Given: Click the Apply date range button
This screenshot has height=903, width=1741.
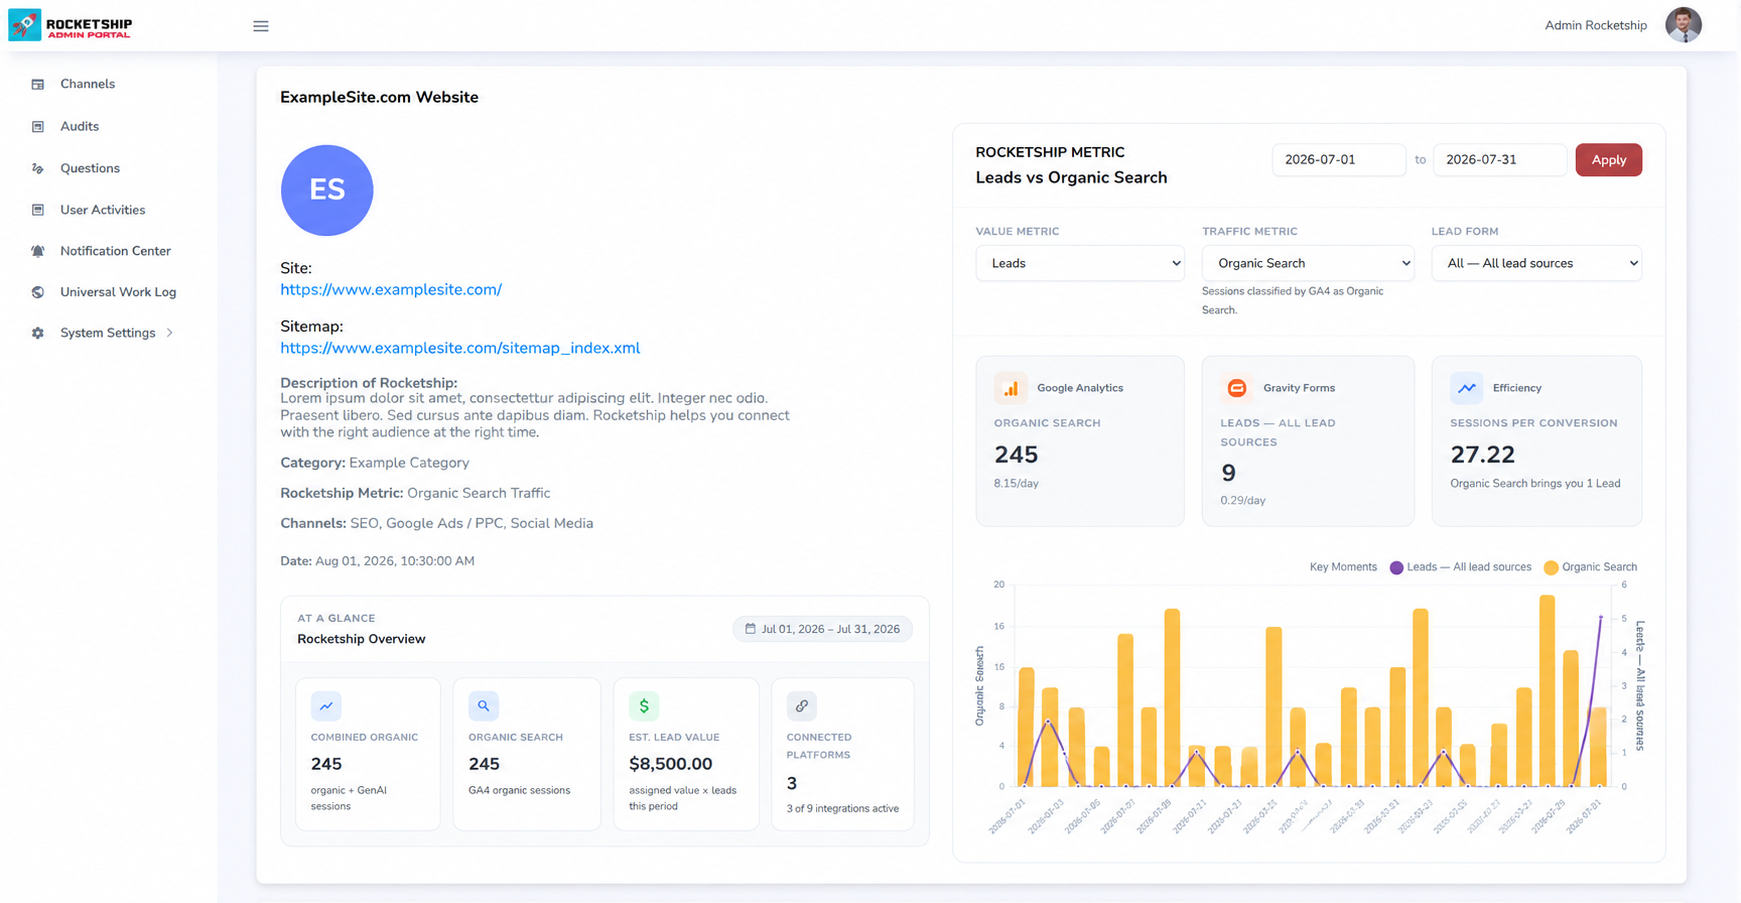Looking at the screenshot, I should coord(1608,160).
